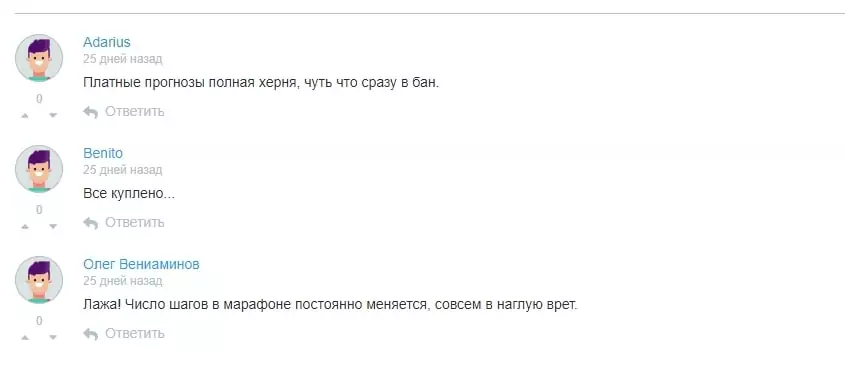Screen dimensions: 845x386
Task: Click the timestamp on Adarius's comment
Action: pyautogui.click(x=122, y=59)
